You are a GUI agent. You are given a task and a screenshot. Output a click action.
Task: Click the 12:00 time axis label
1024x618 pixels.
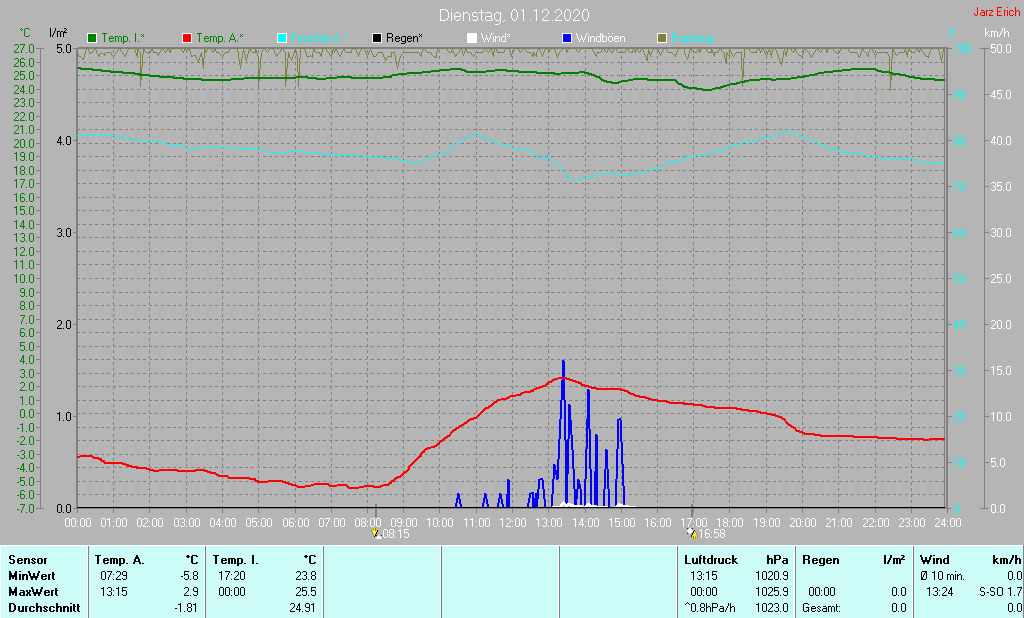coord(513,523)
